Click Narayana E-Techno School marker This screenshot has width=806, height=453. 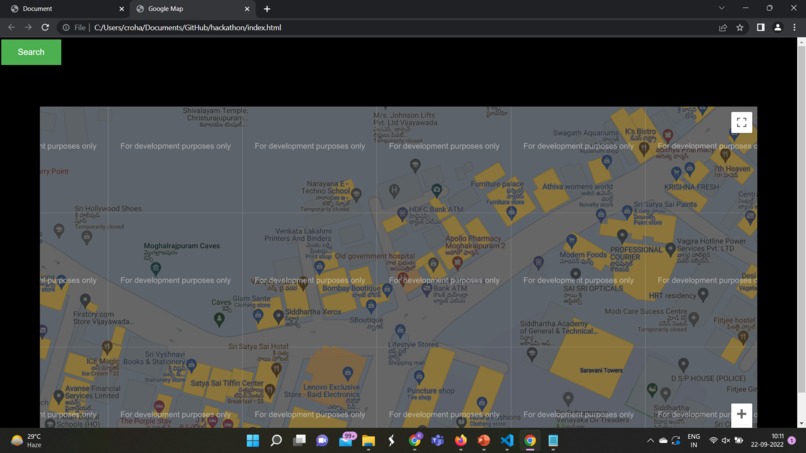tap(356, 195)
